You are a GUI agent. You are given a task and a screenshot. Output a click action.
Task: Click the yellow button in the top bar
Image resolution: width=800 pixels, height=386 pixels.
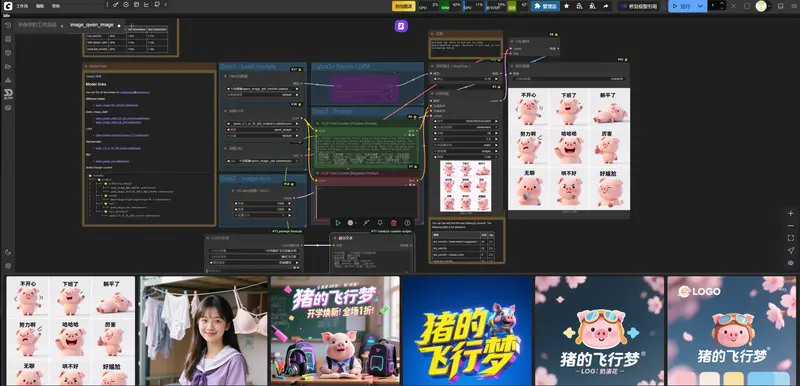(403, 6)
